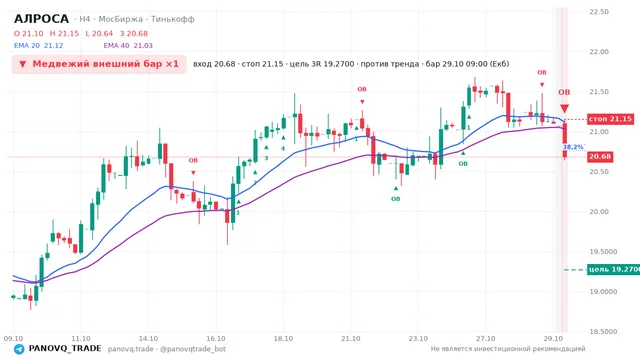Click the large red OB triangle above latest candle
Viewport: 640px width, 360px height.
(564, 108)
